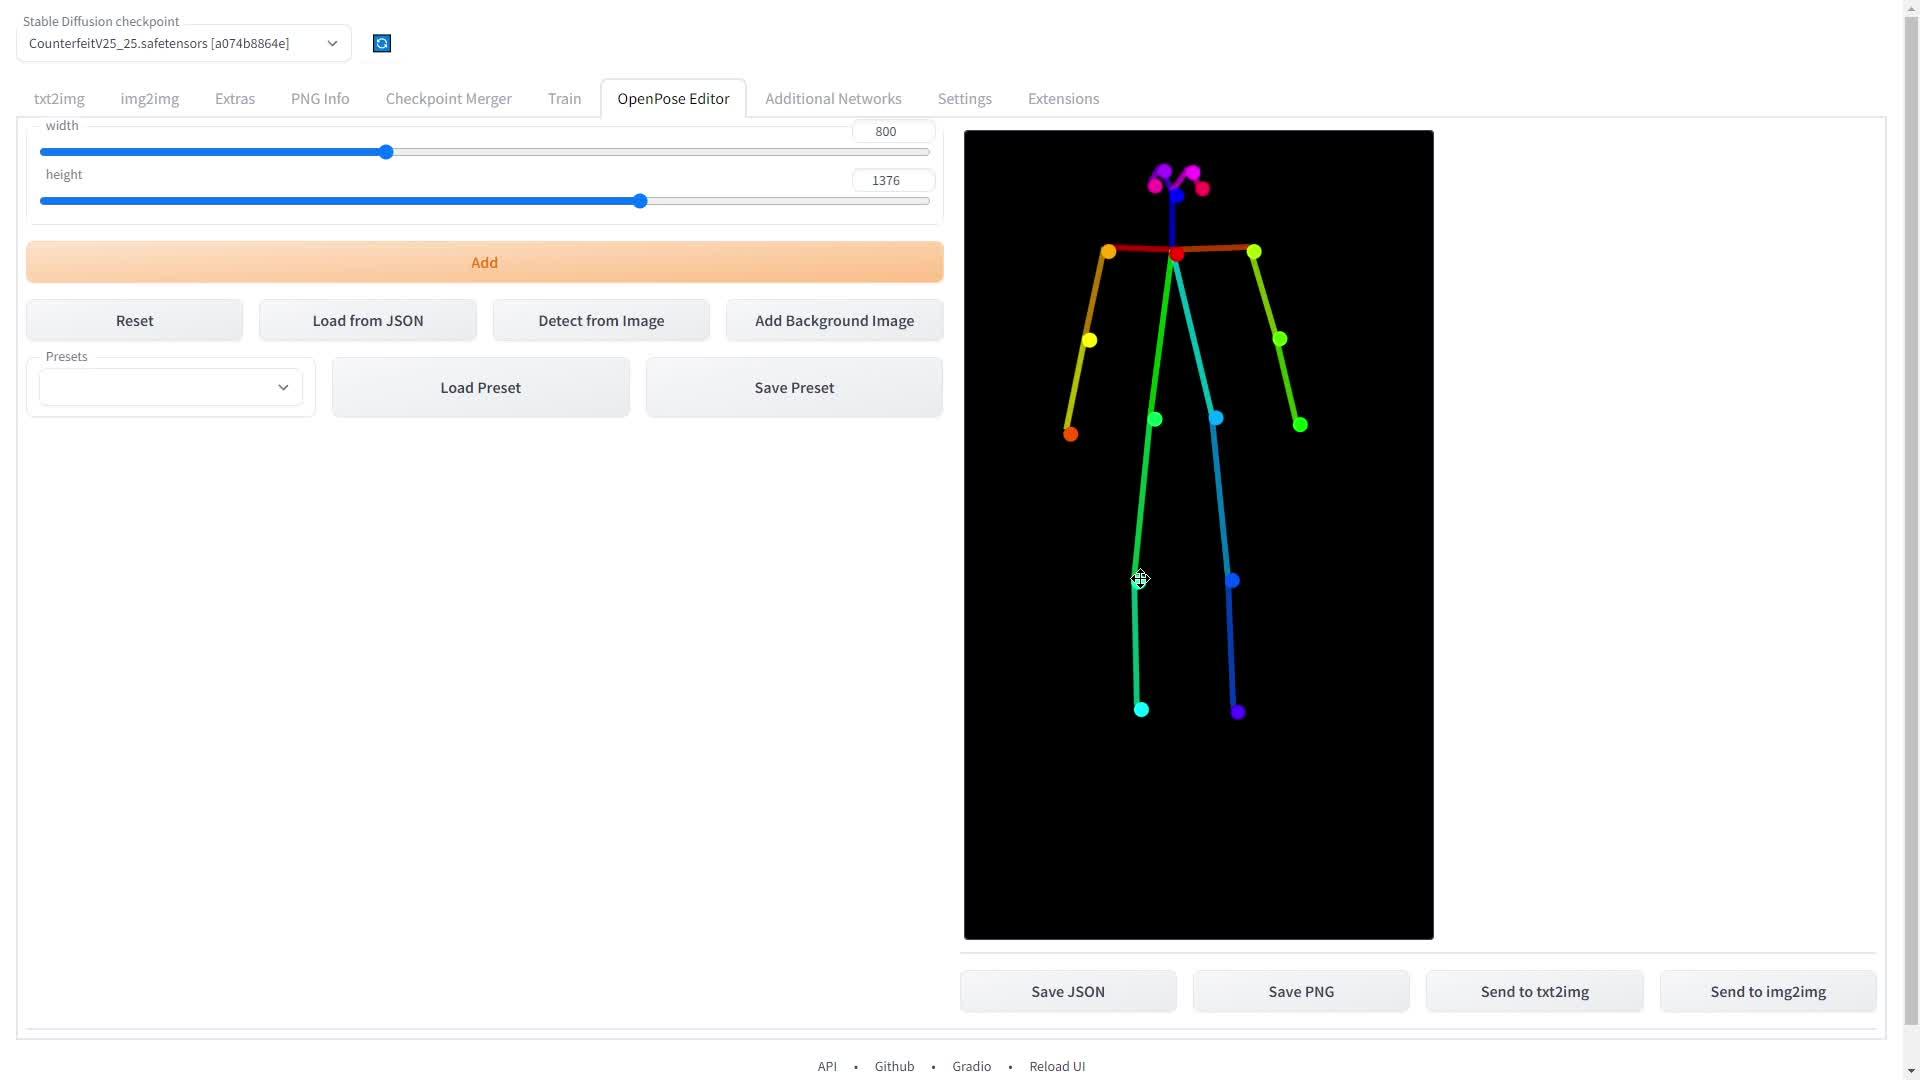Switch to the img2img tab
The height and width of the screenshot is (1080, 1920).
pyautogui.click(x=149, y=98)
